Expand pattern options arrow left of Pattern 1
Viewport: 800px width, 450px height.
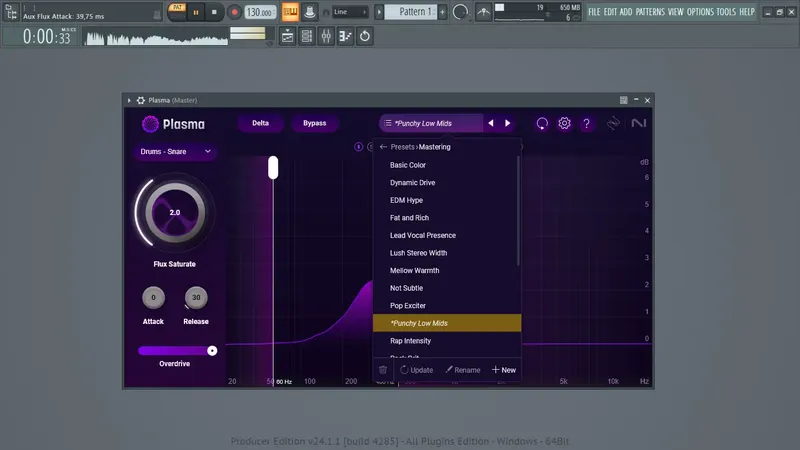pos(379,12)
